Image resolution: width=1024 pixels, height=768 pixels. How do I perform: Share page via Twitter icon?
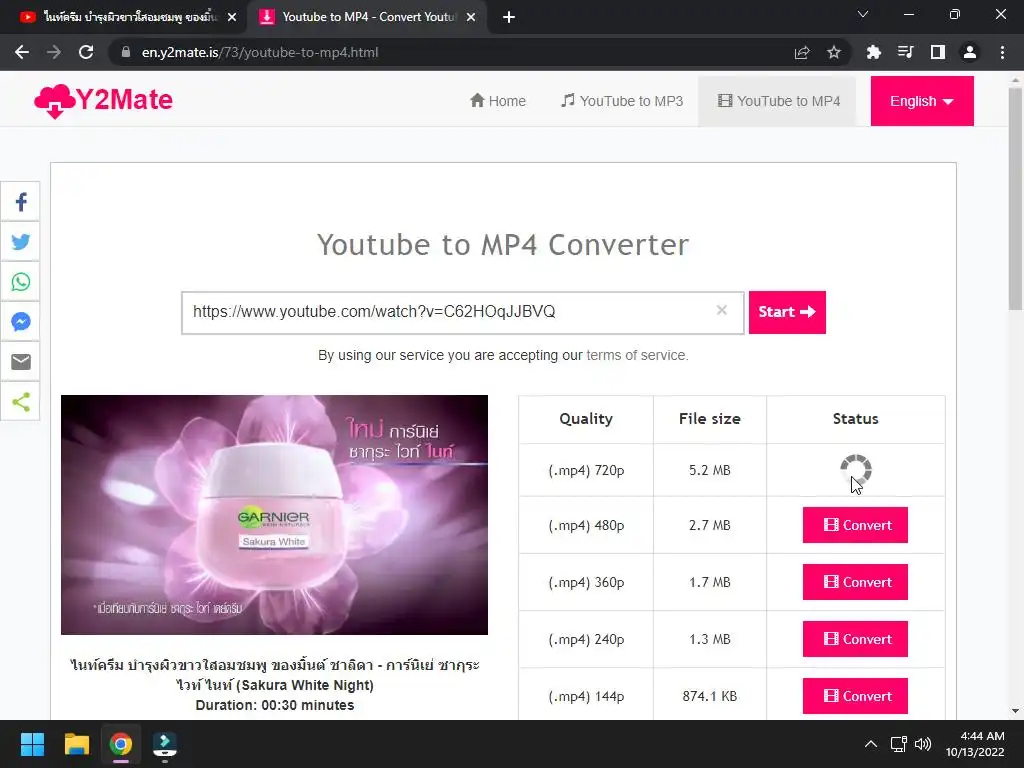click(20, 242)
